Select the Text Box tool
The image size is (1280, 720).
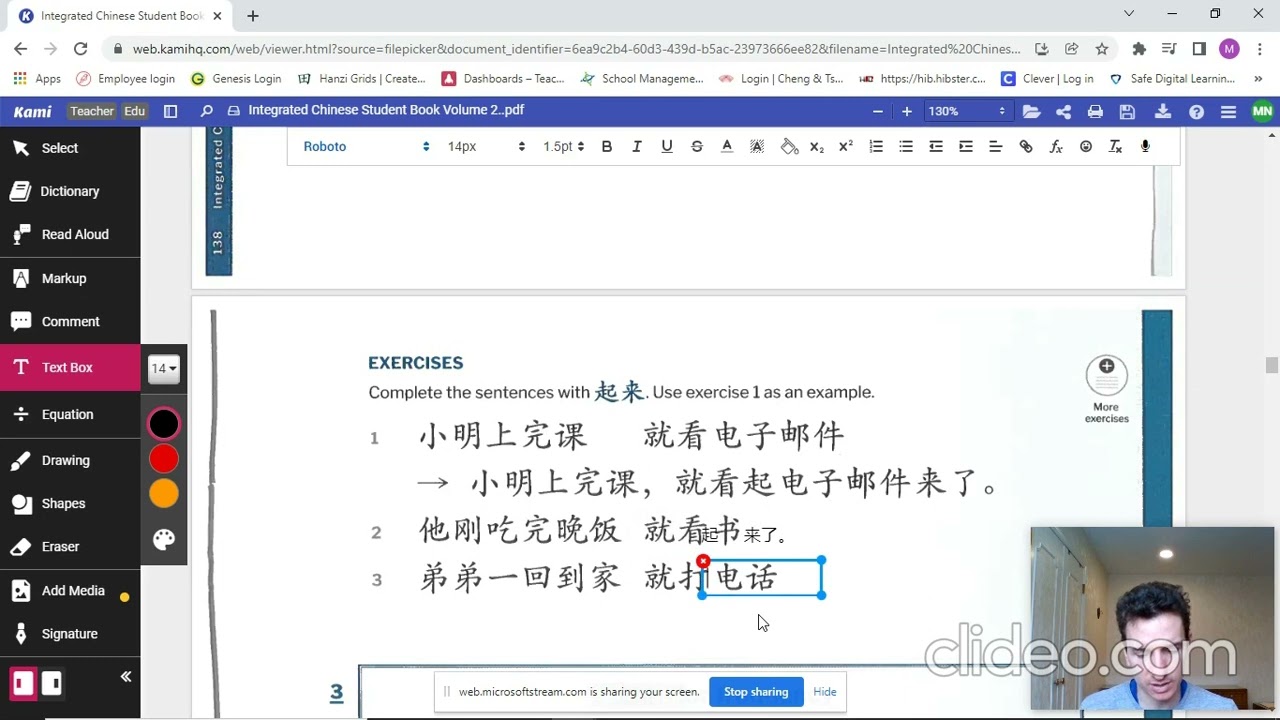[x=70, y=367]
